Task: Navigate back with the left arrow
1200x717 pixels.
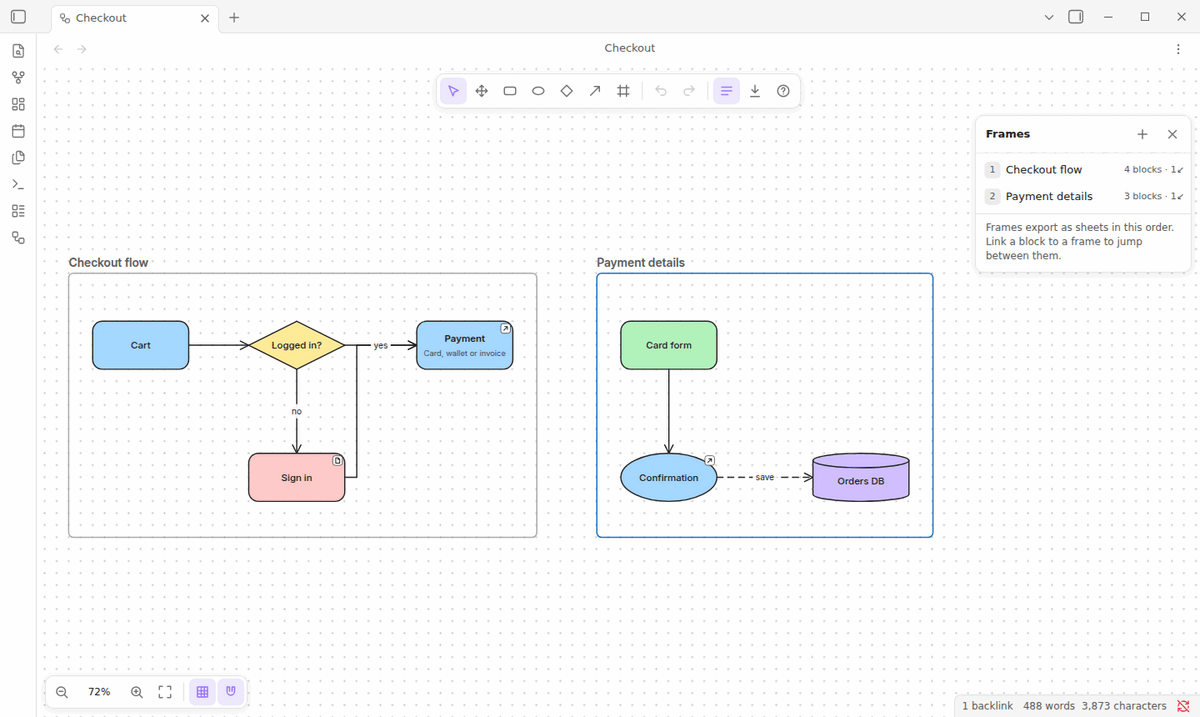Action: pyautogui.click(x=58, y=49)
